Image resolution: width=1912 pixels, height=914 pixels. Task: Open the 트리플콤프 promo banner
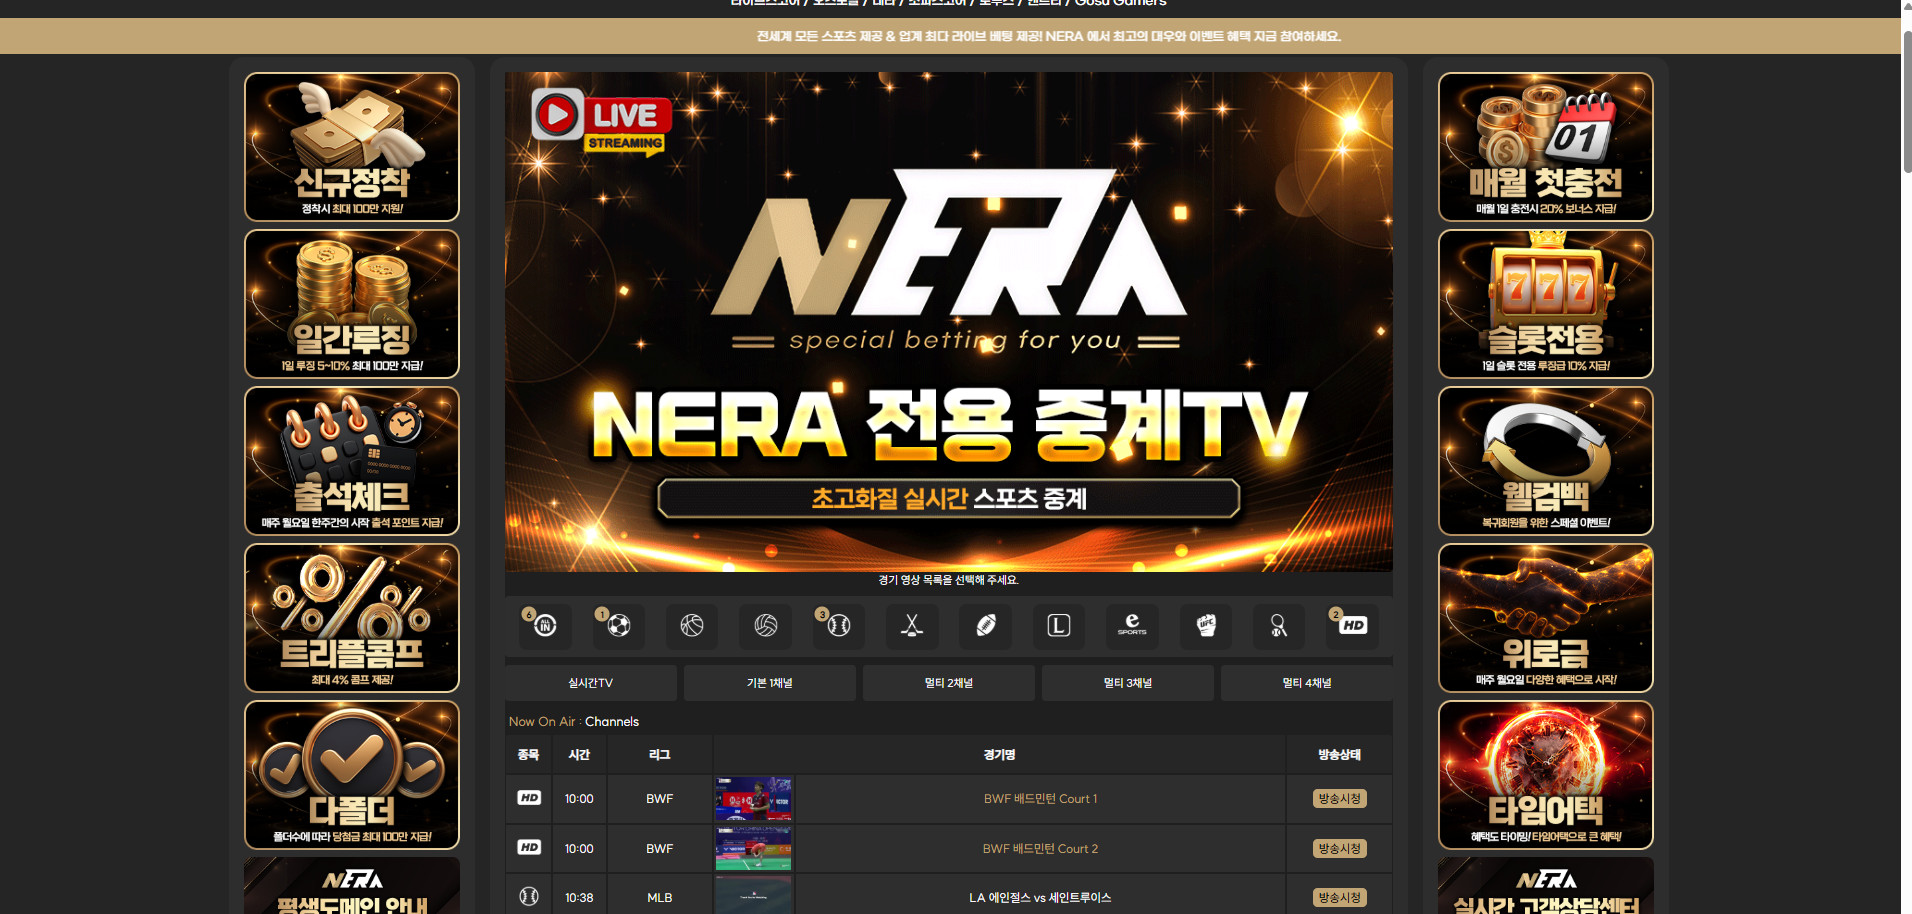pos(352,618)
